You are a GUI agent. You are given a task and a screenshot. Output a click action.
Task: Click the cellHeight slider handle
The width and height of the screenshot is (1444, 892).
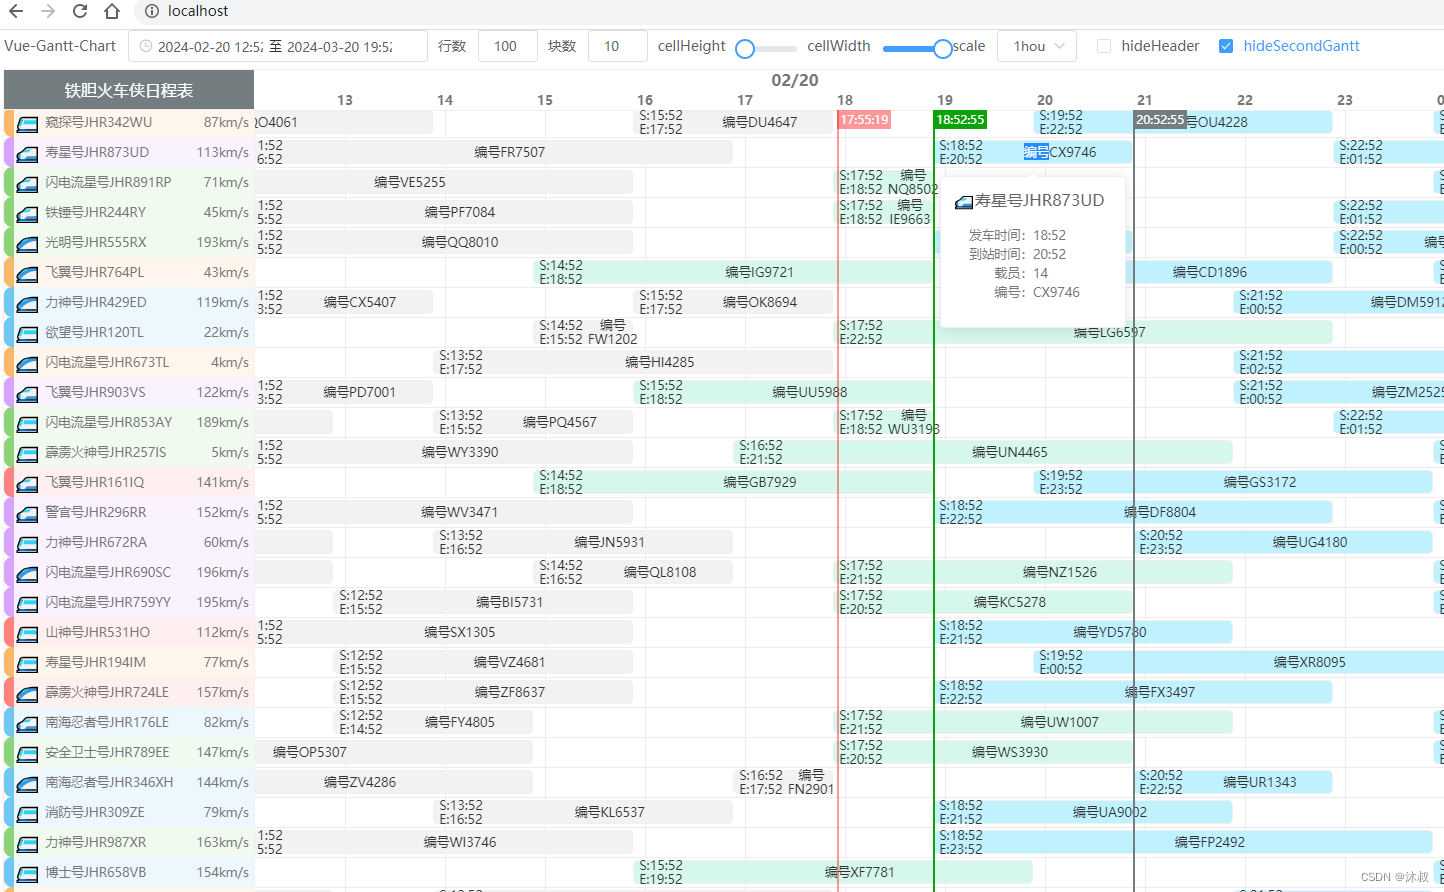click(745, 48)
